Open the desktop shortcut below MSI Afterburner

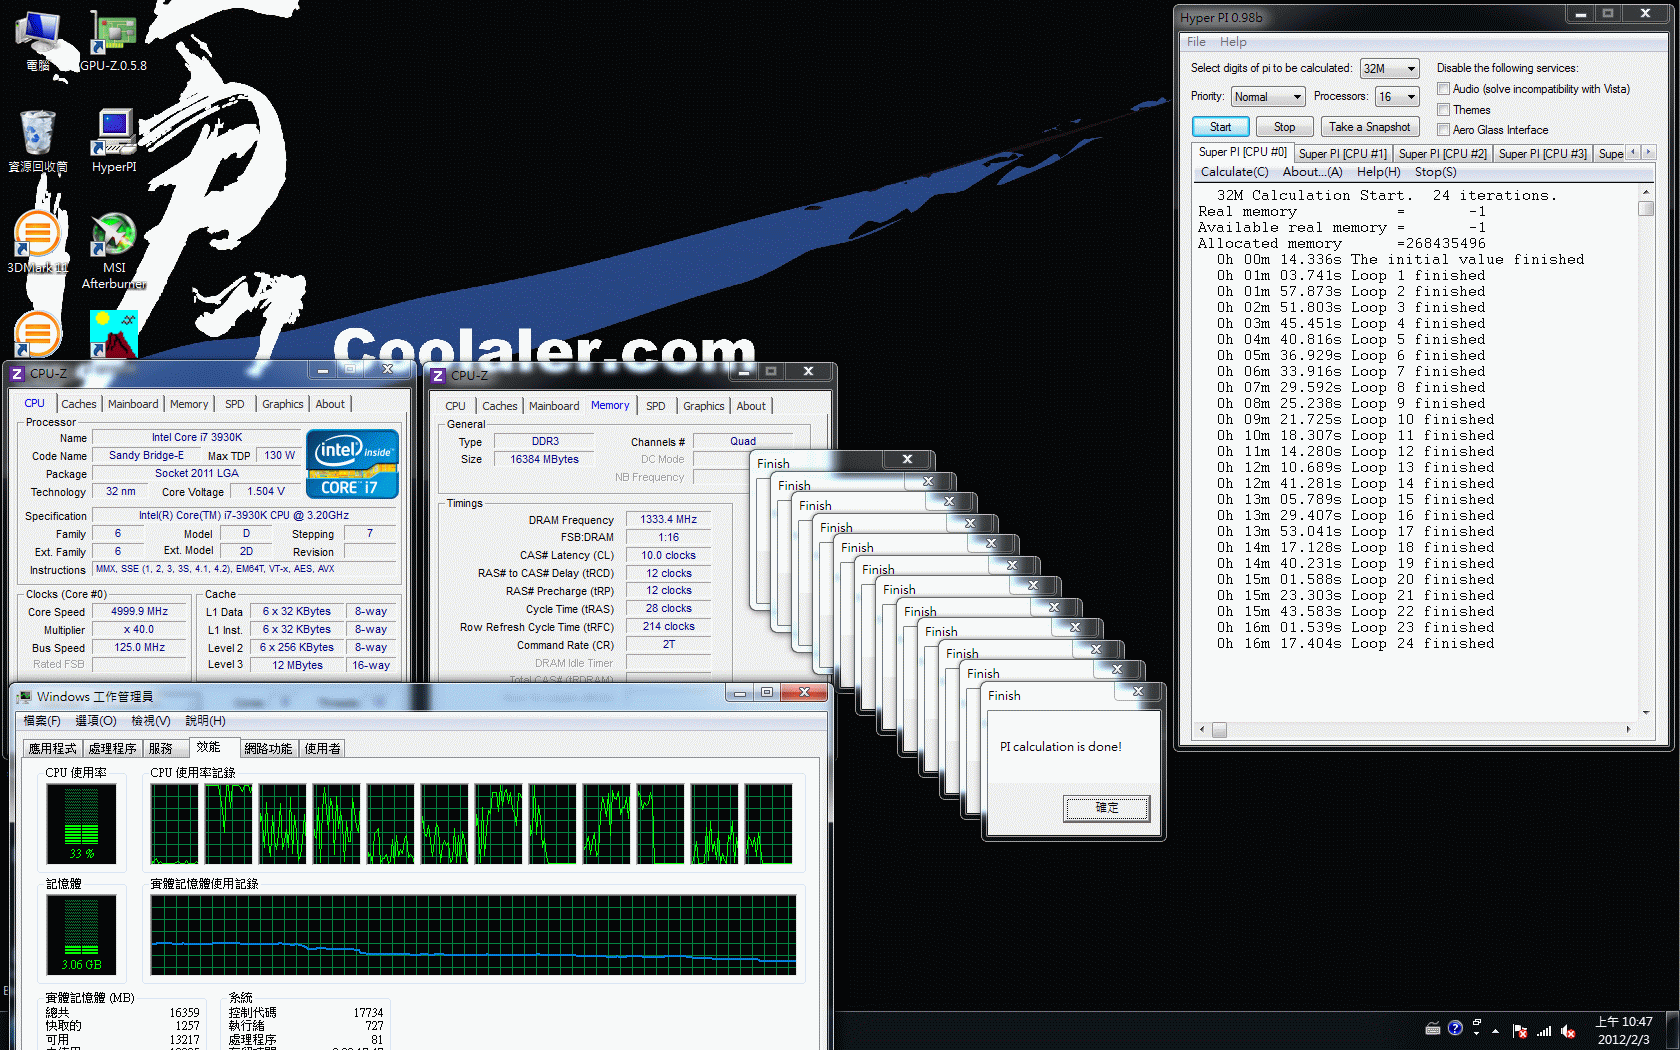(114, 335)
